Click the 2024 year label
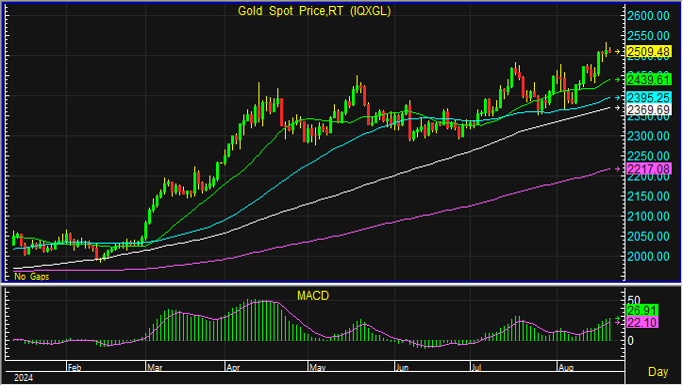 point(23,378)
